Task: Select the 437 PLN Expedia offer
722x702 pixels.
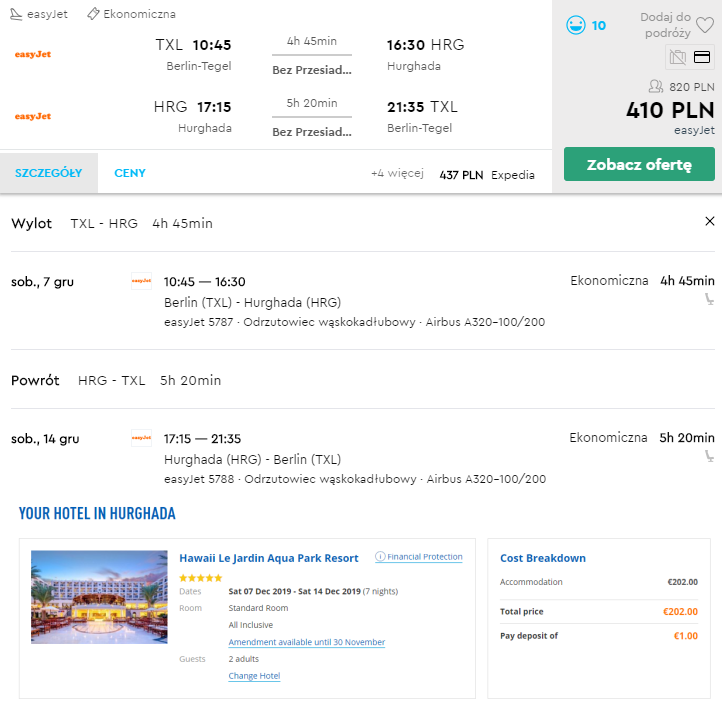Action: pyautogui.click(x=486, y=174)
